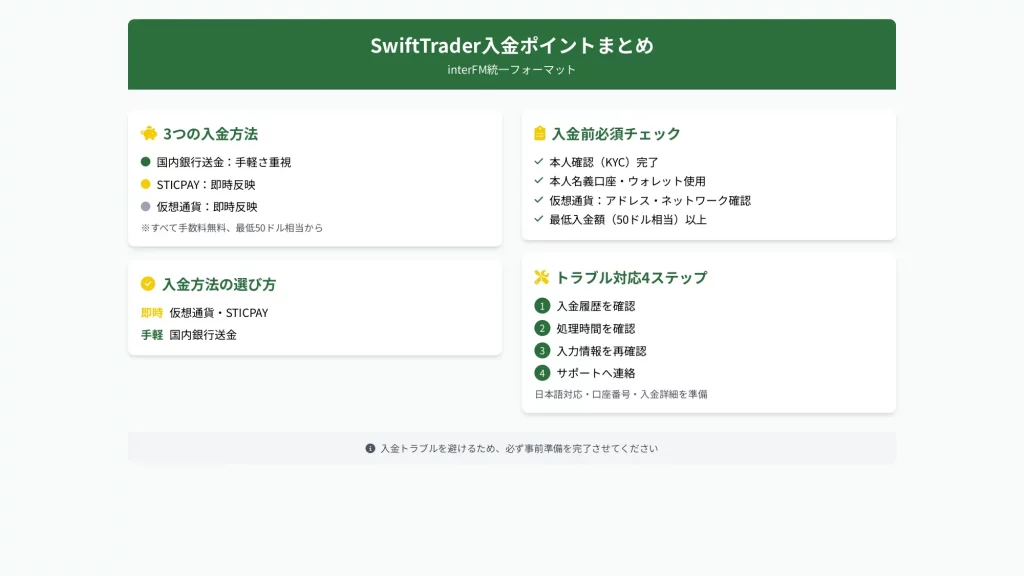
Task: Click the green dot beside 国内銀行送金
Action: (x=146, y=161)
